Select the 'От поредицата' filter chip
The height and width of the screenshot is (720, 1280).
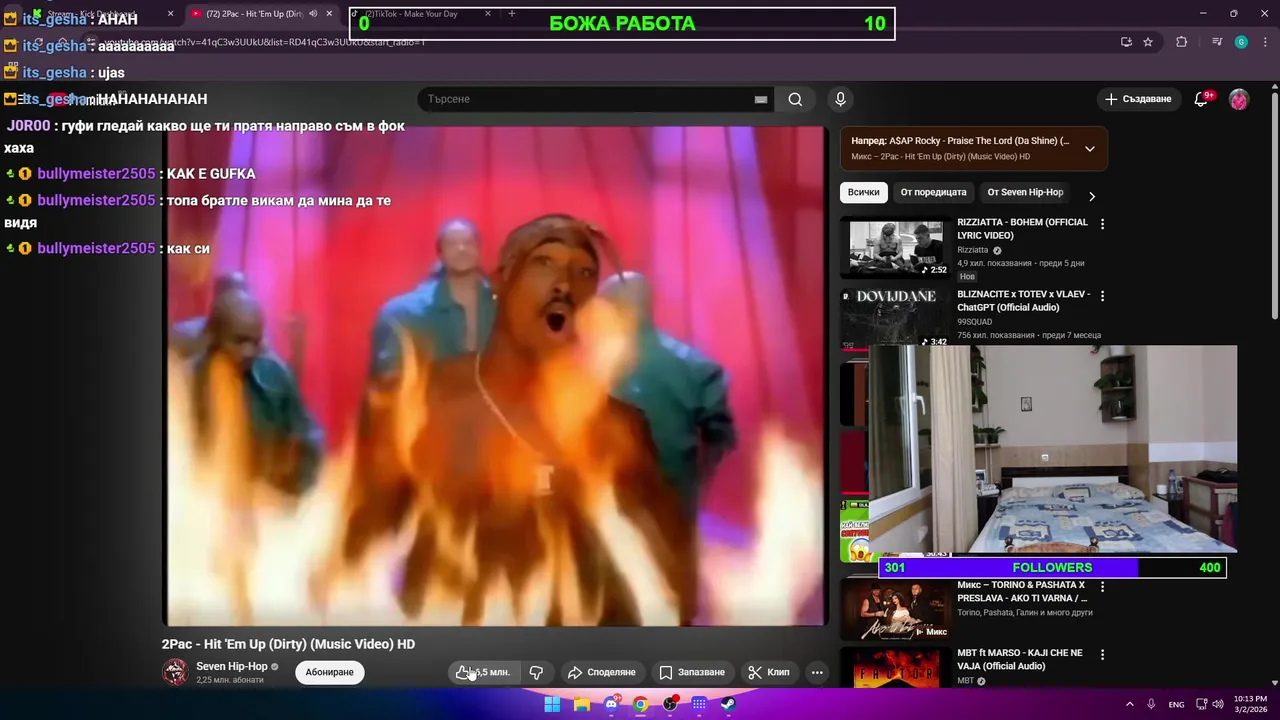pos(933,192)
